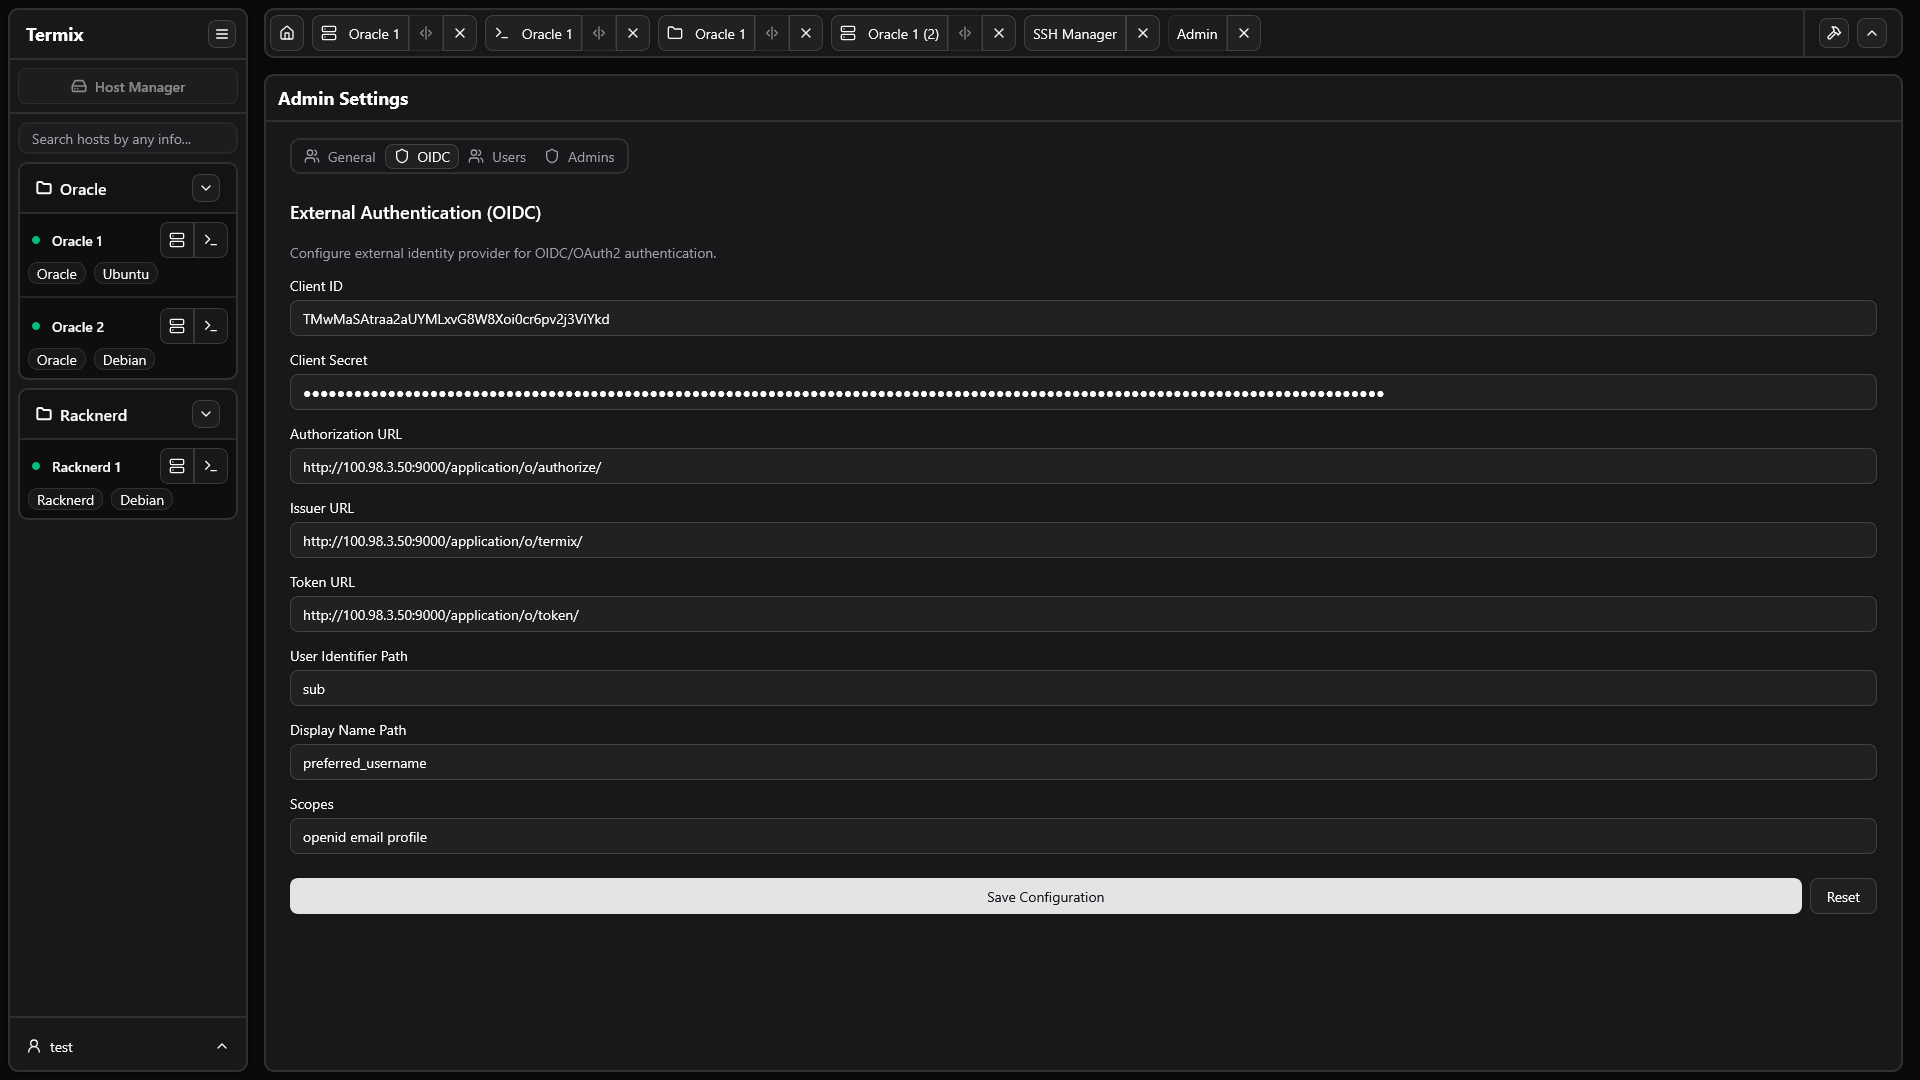Launch terminal for Oracle 2 host
1920x1080 pixels.
click(211, 326)
